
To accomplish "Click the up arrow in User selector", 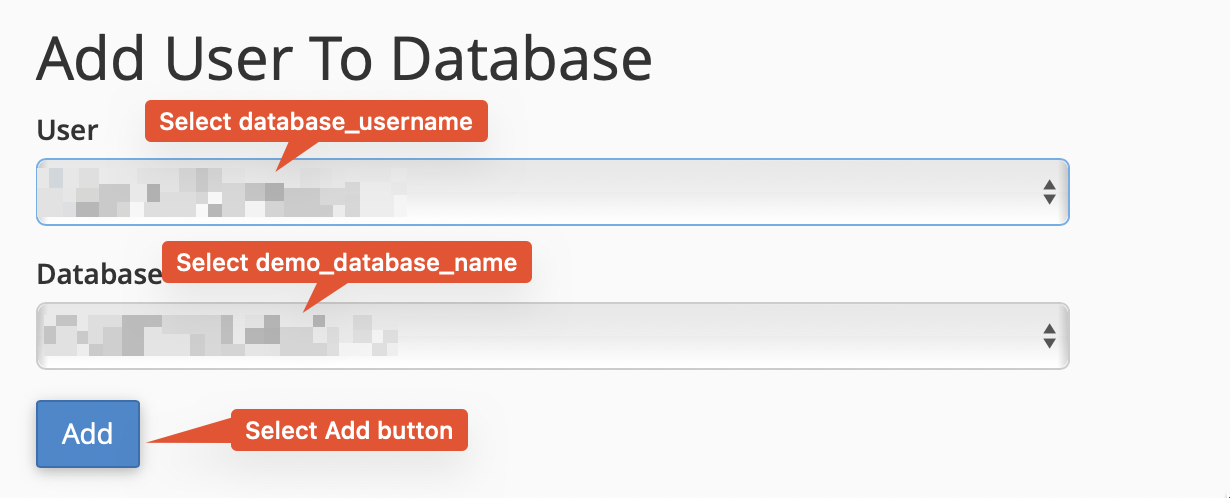I will (x=1049, y=185).
